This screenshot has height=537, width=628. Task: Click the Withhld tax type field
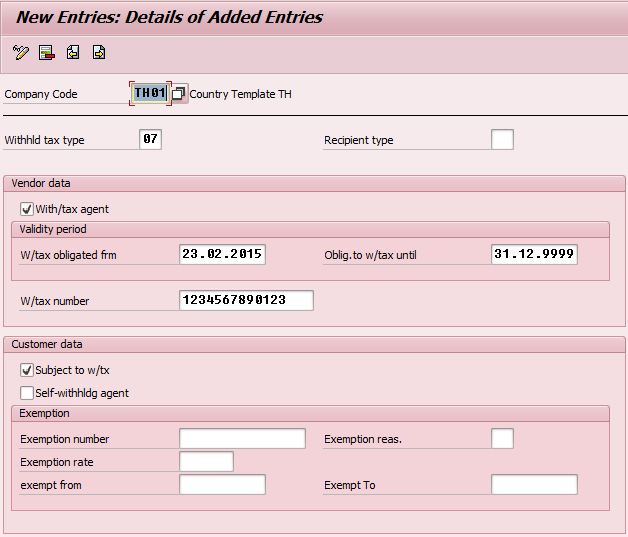pos(151,139)
